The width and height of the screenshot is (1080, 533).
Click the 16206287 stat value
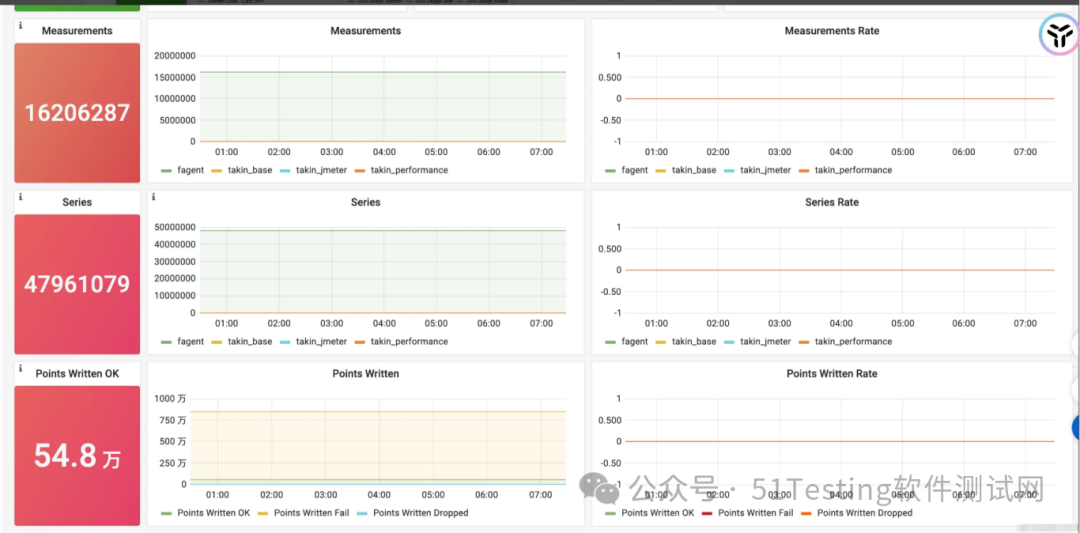(77, 113)
